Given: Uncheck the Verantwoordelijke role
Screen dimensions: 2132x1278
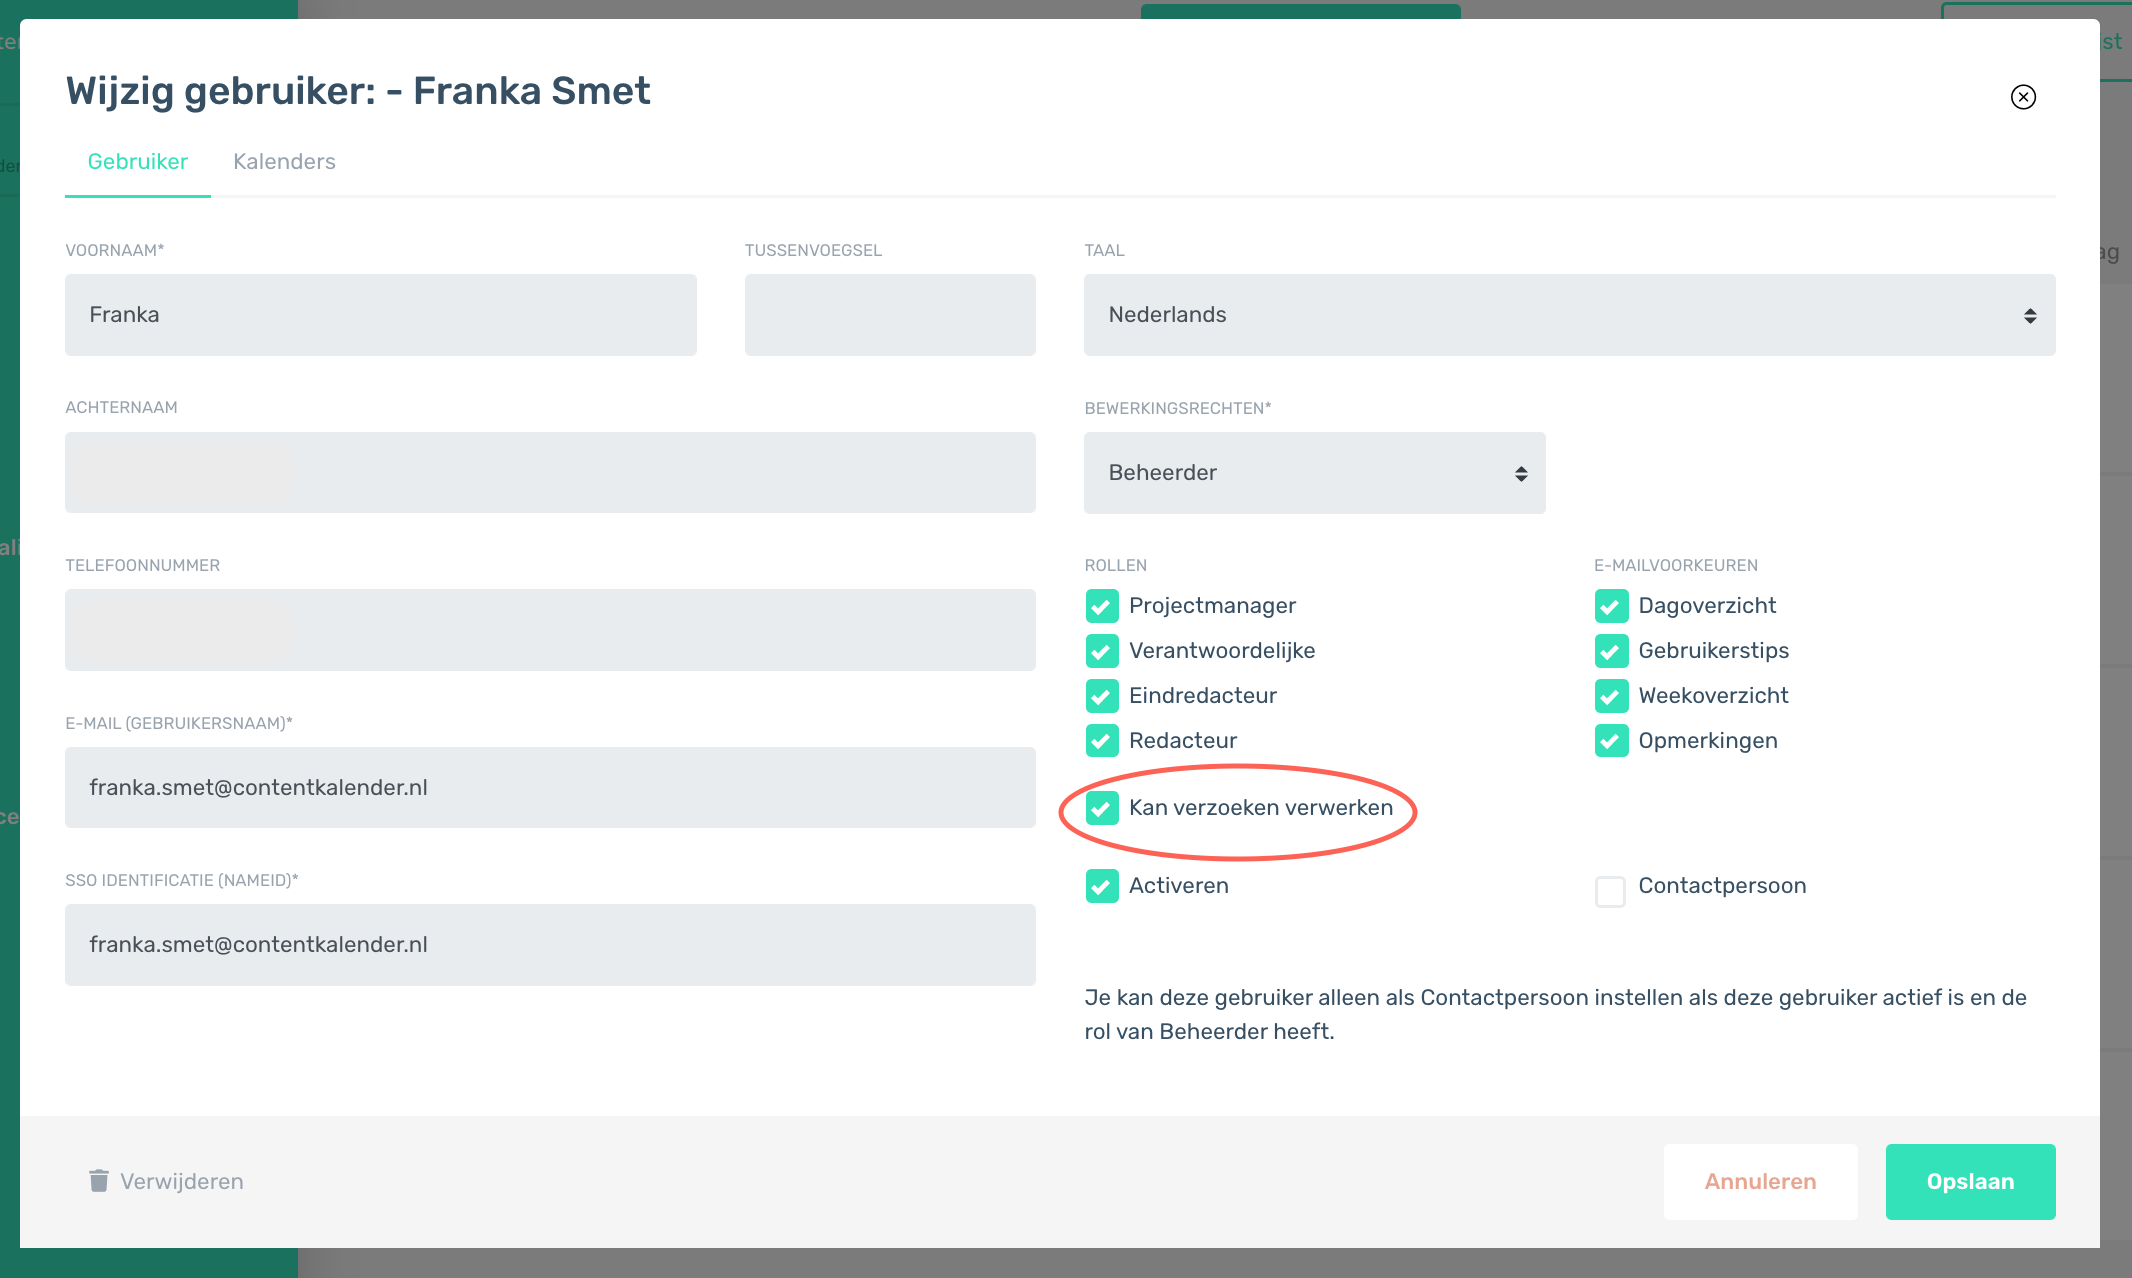Looking at the screenshot, I should coord(1102,651).
